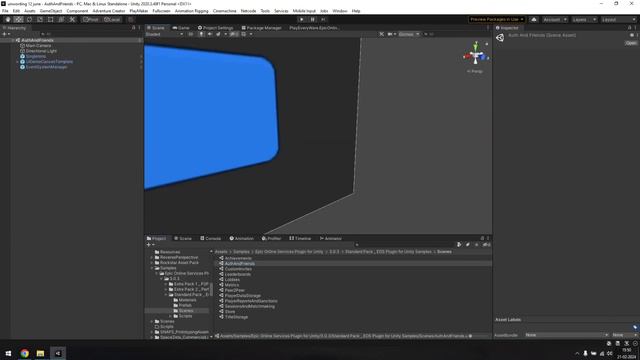The image size is (640, 360).
Task: Click the orientation gizmo green Y axis
Action: (476, 46)
